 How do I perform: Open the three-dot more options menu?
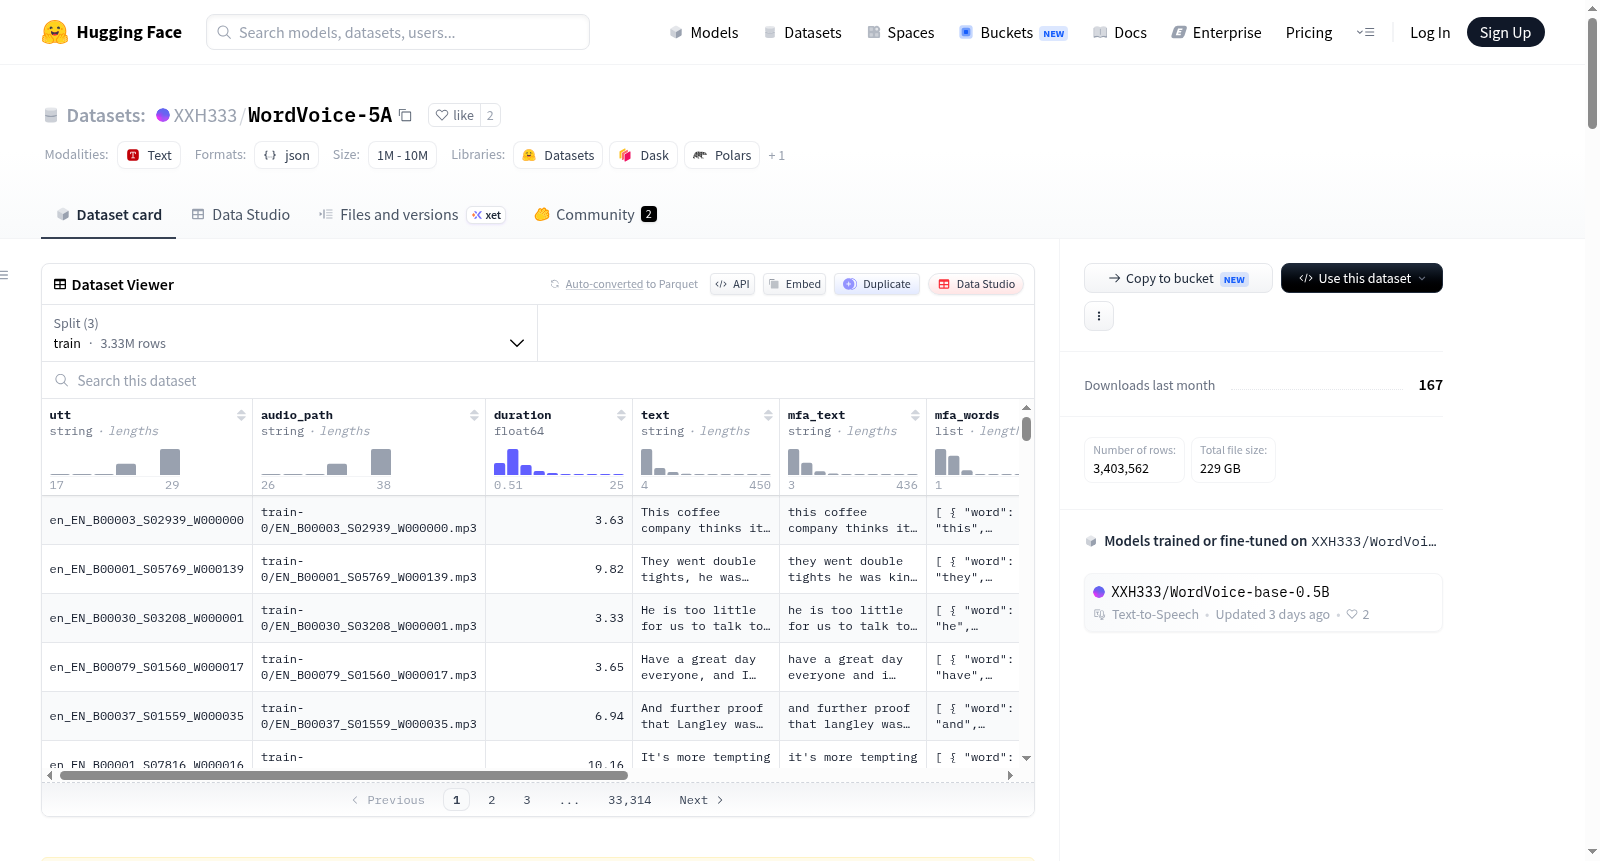[x=1099, y=316]
